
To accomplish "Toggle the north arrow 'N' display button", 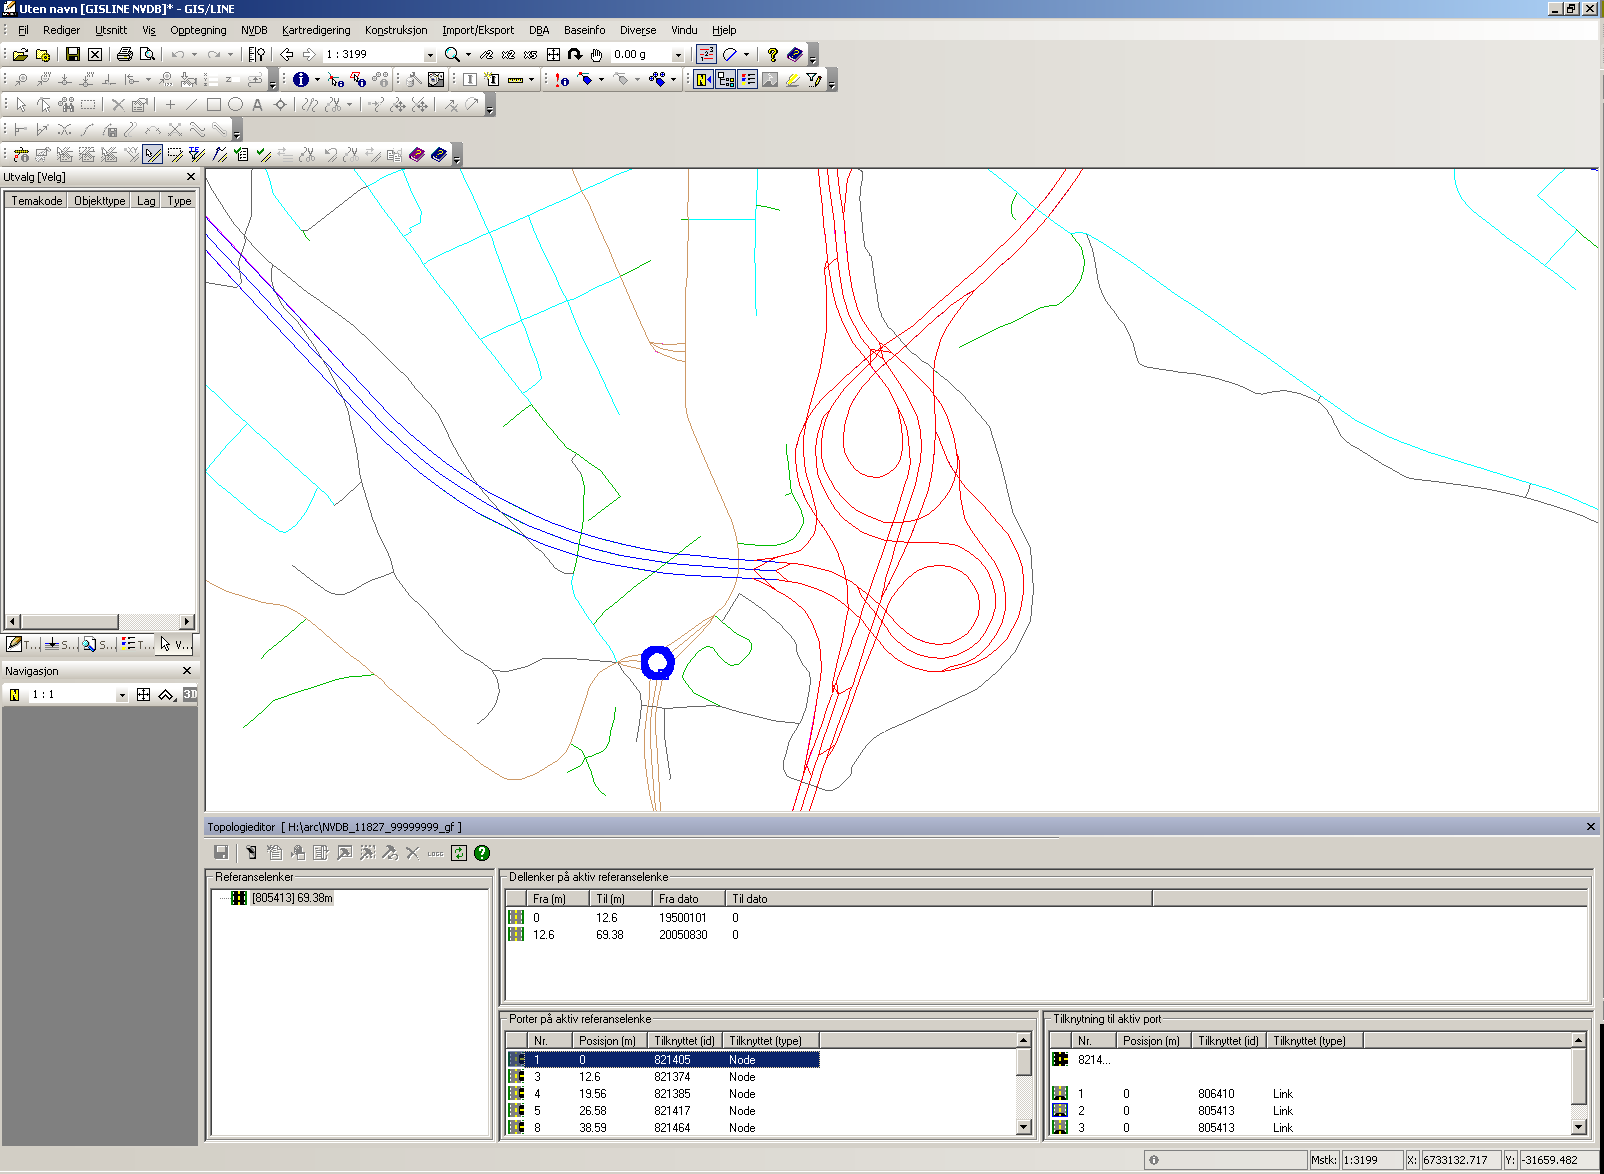I will coord(703,79).
